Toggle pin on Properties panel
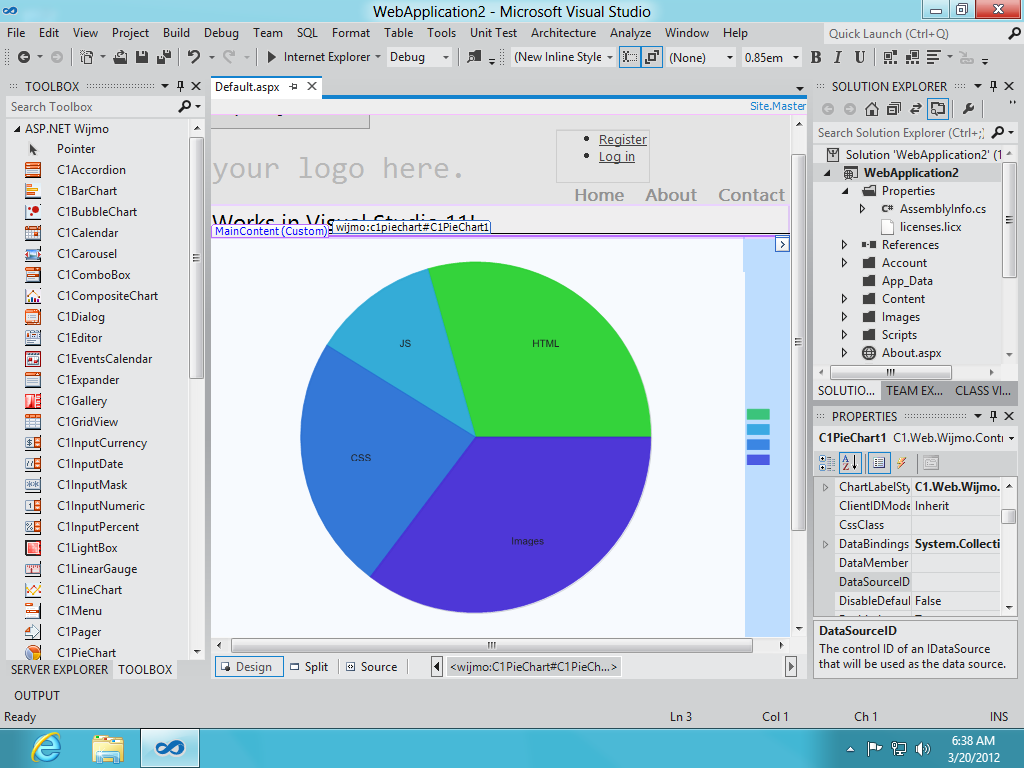 993,416
